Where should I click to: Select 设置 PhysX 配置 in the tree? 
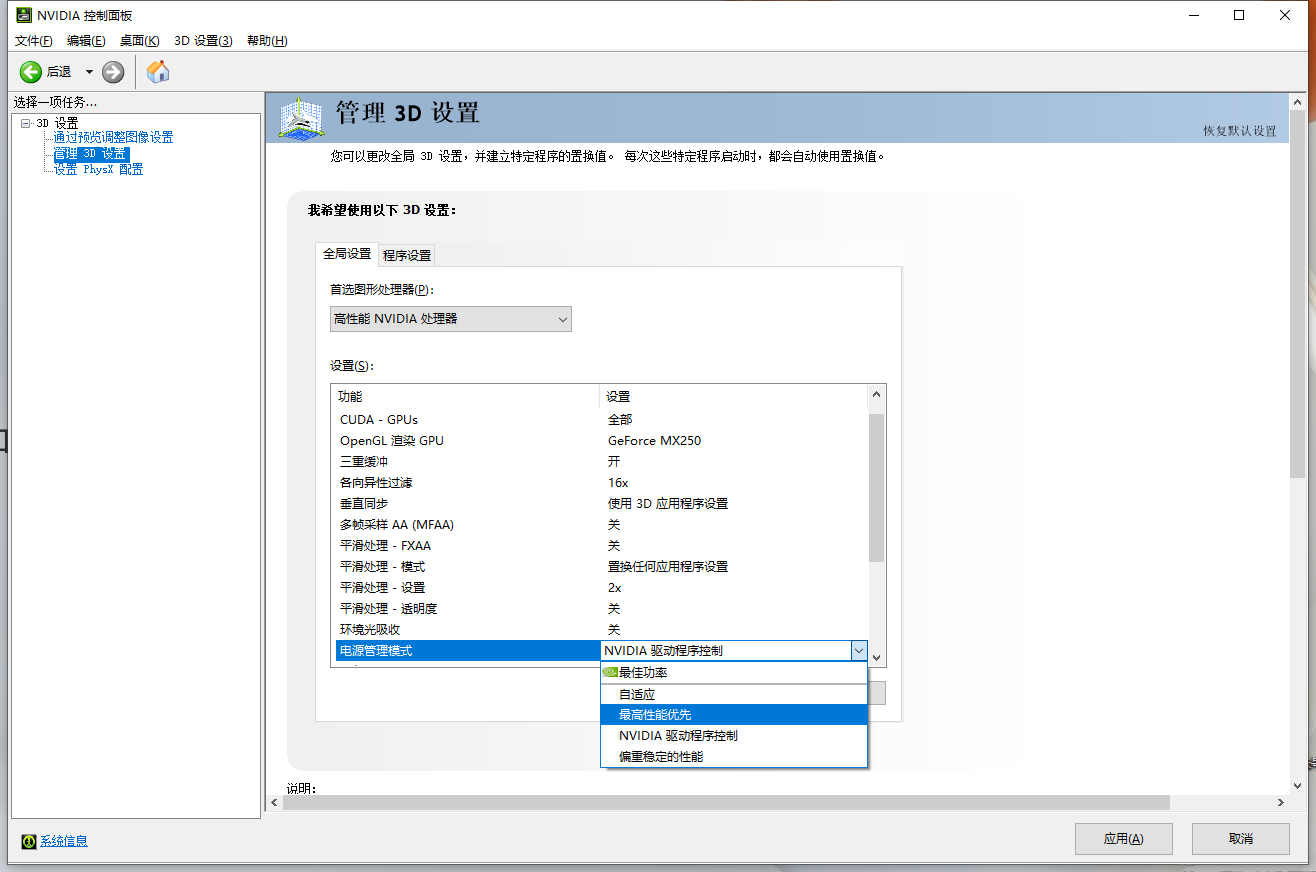point(98,170)
